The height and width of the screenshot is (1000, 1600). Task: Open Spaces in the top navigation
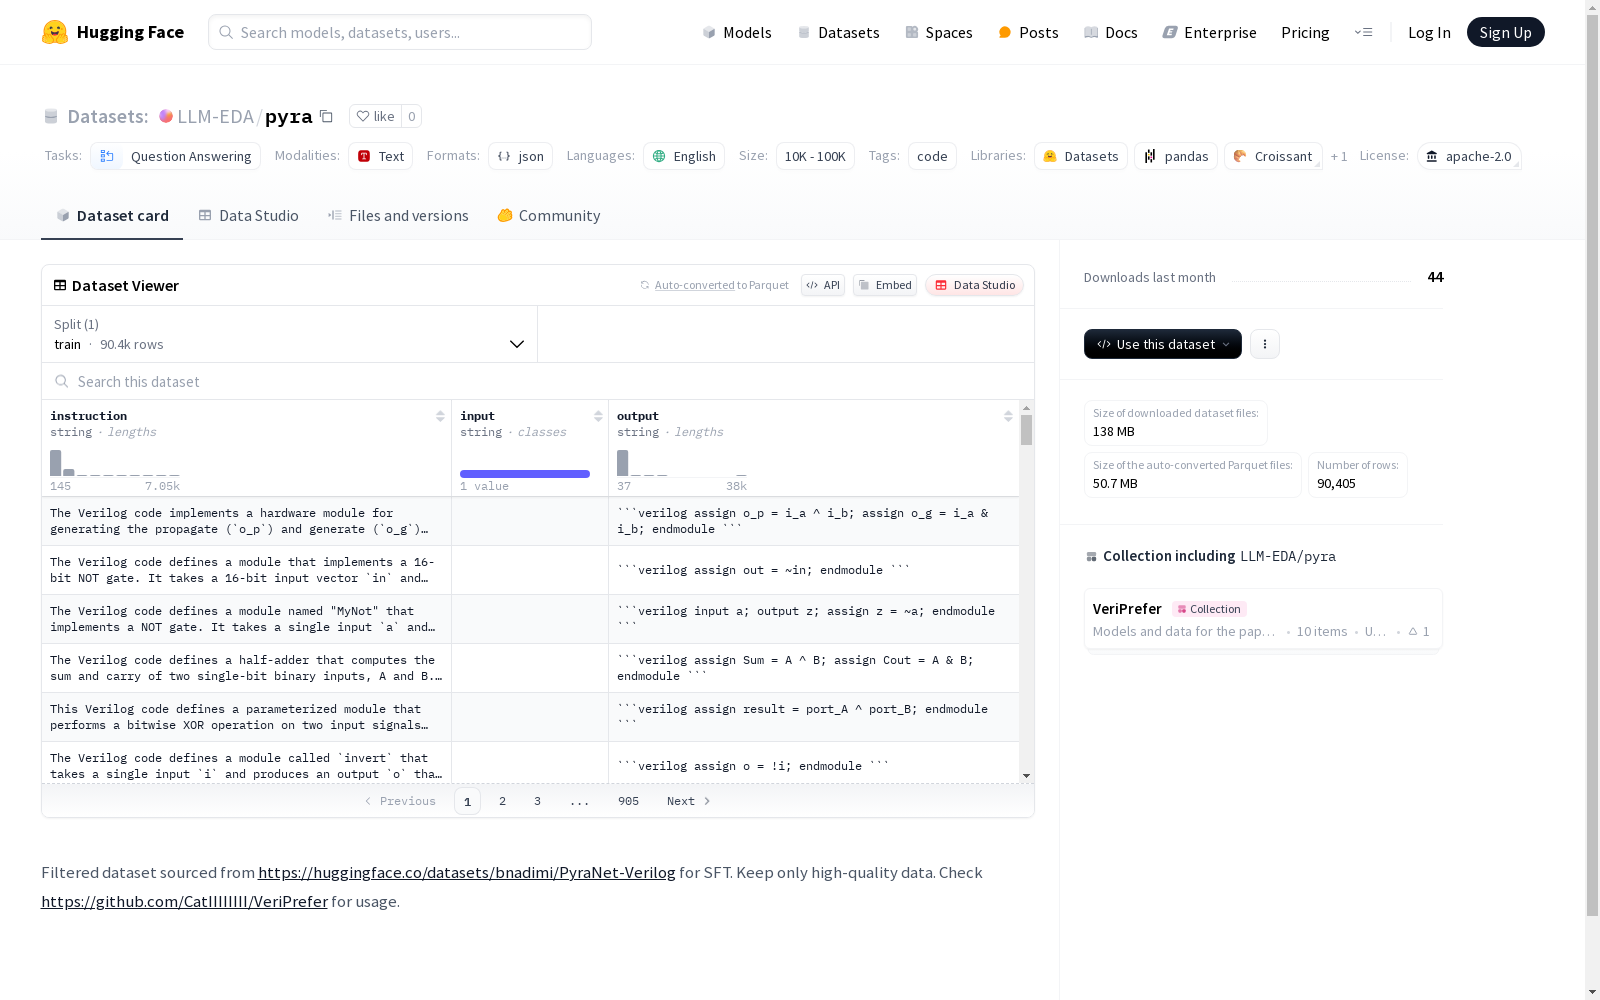[x=939, y=32]
